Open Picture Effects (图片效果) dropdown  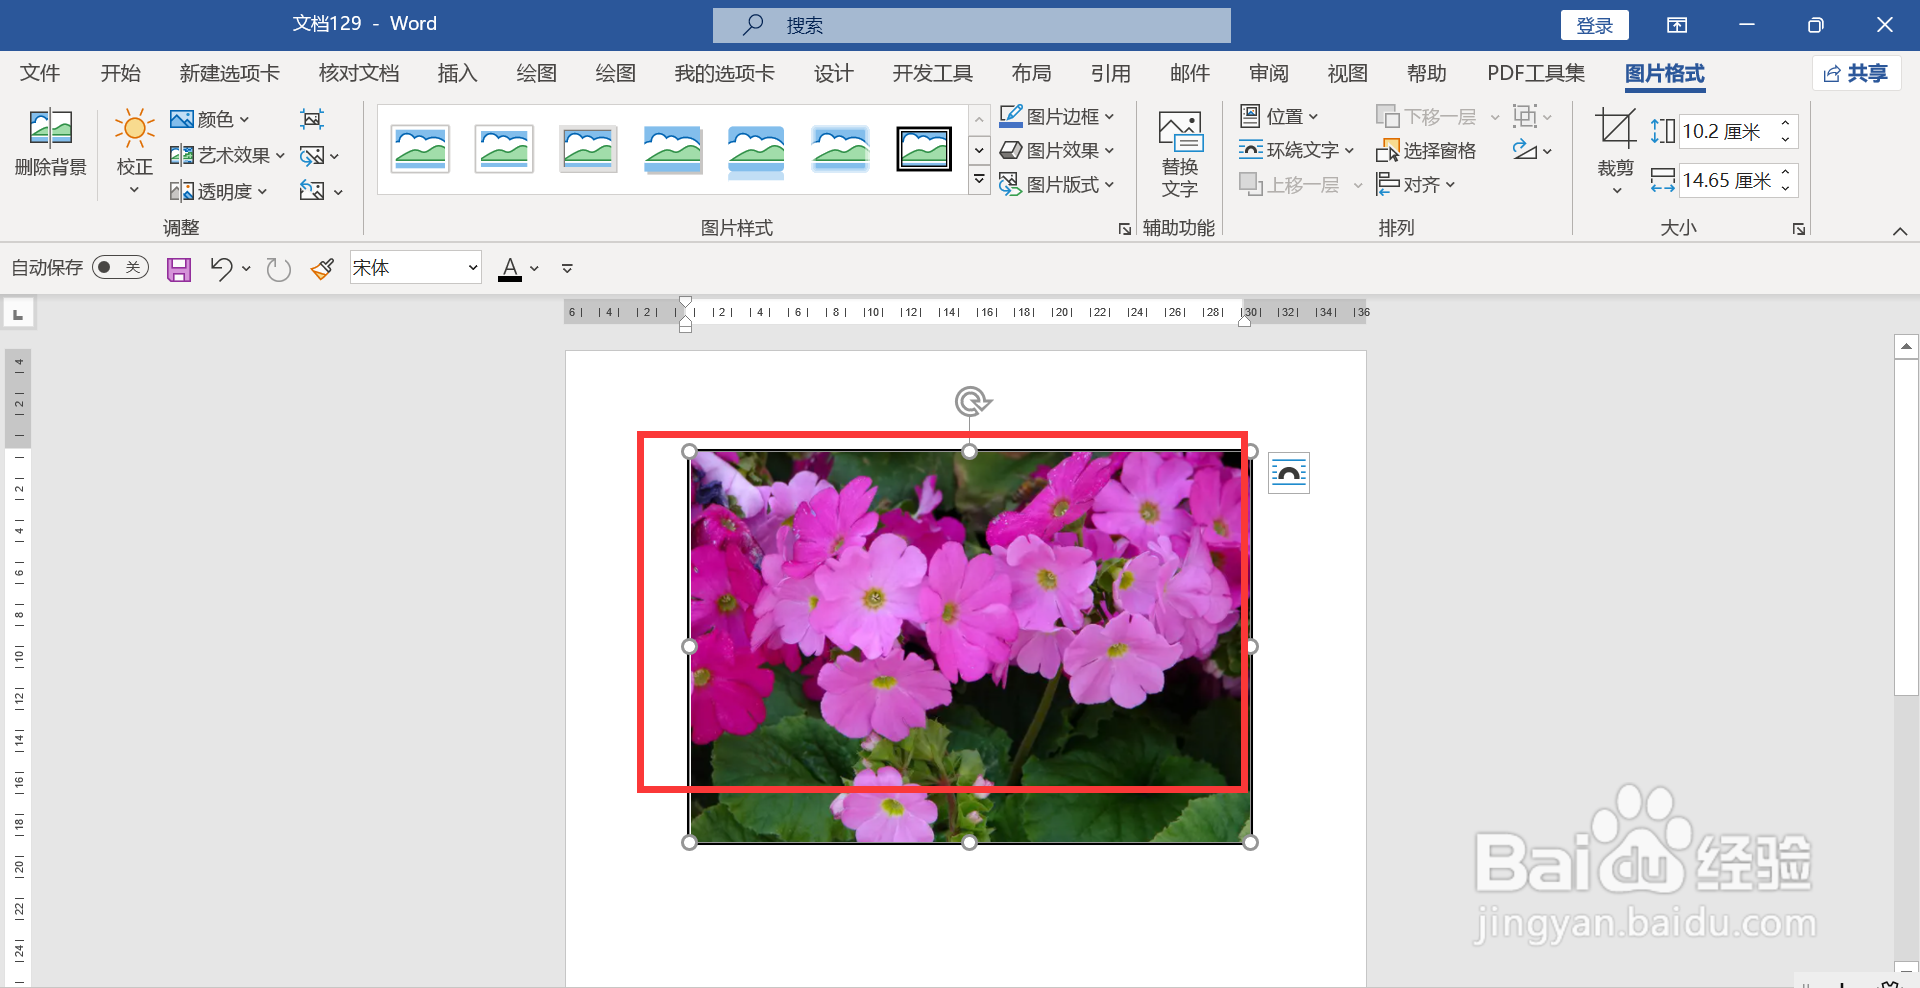click(x=1057, y=150)
